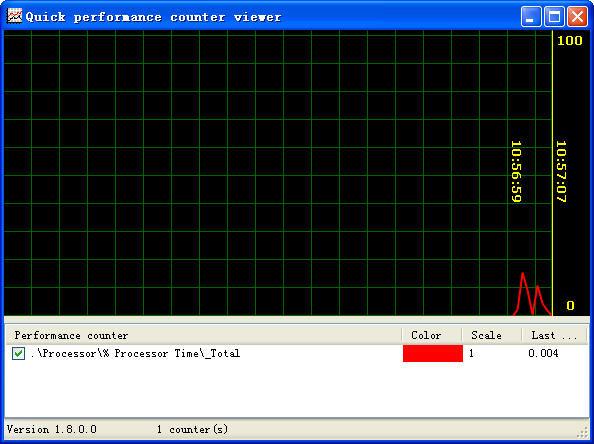Click the Version 1.8.0.0 status text

coord(52,429)
